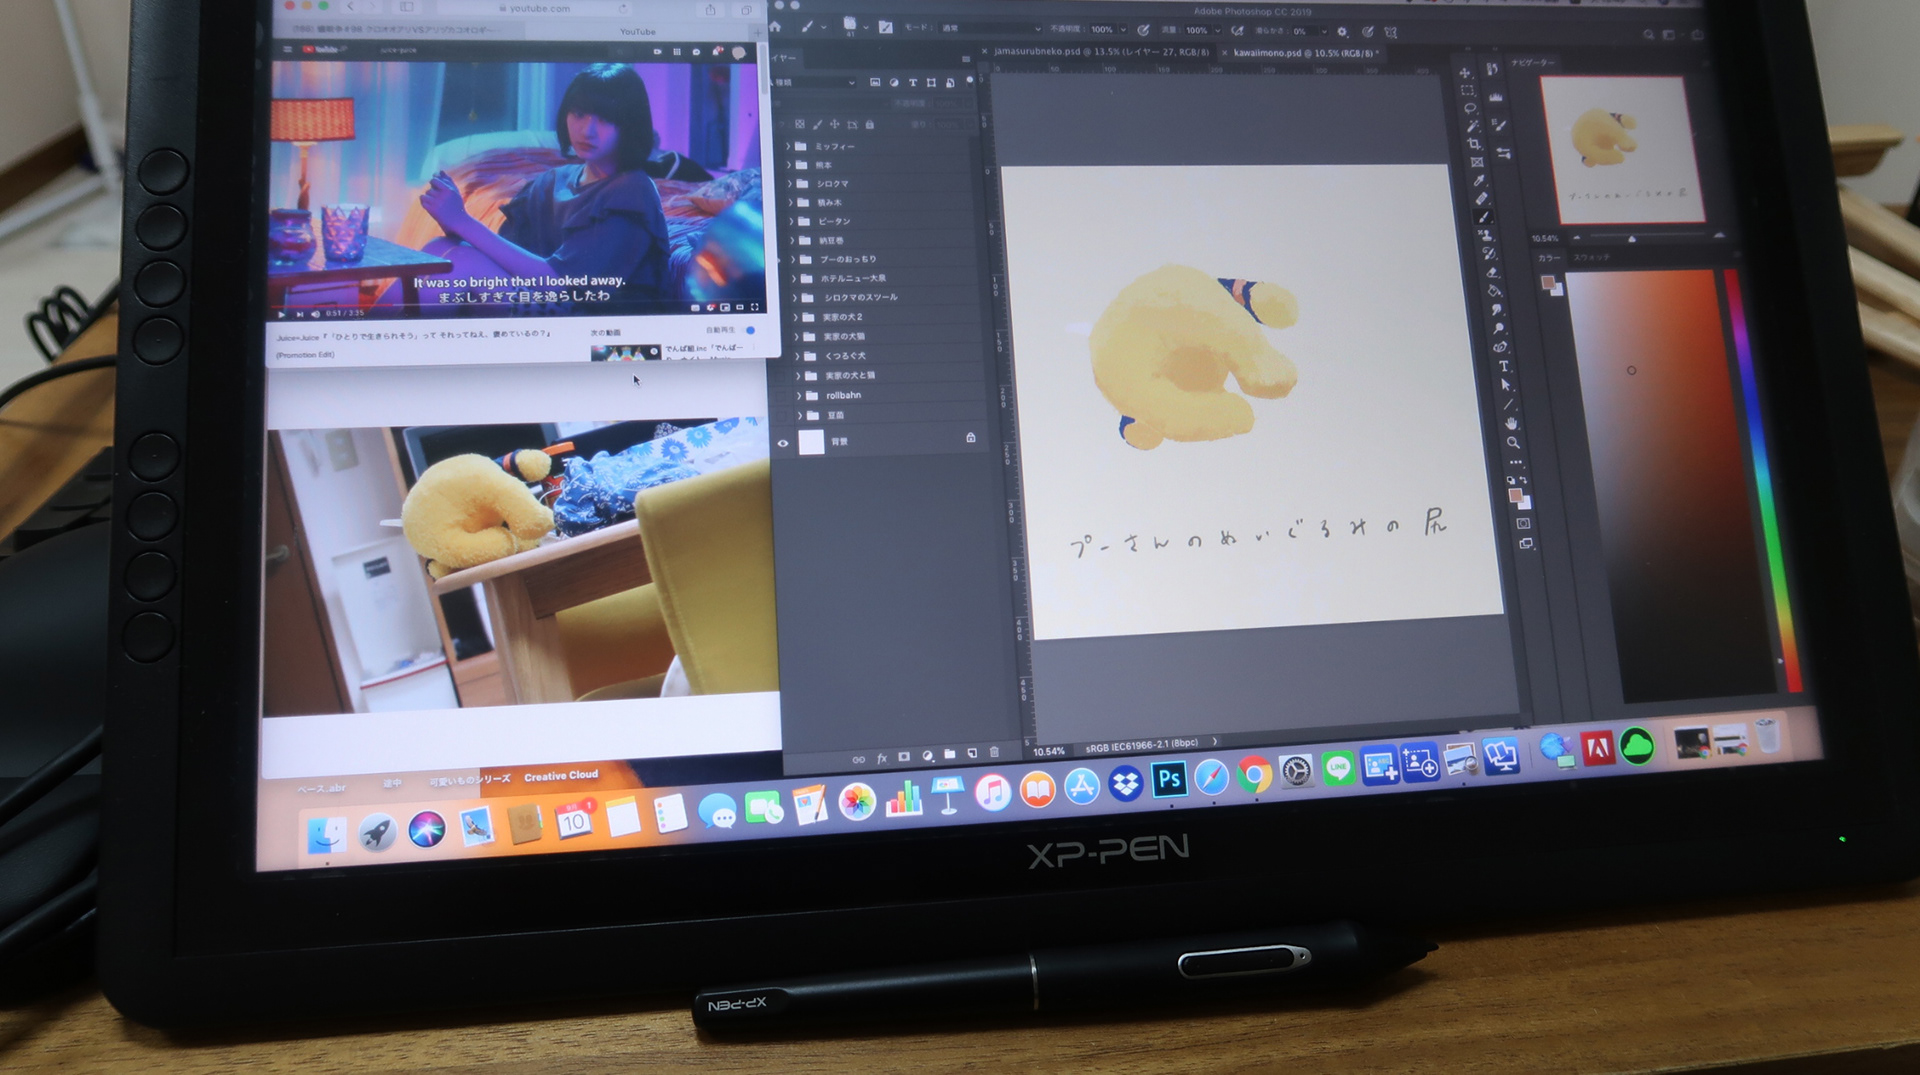The height and width of the screenshot is (1075, 1920).
Task: Click the Safari share button
Action: (710, 9)
